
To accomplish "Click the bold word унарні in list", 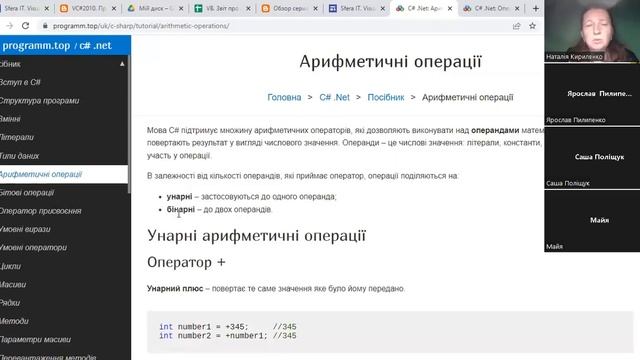I will tap(179, 196).
